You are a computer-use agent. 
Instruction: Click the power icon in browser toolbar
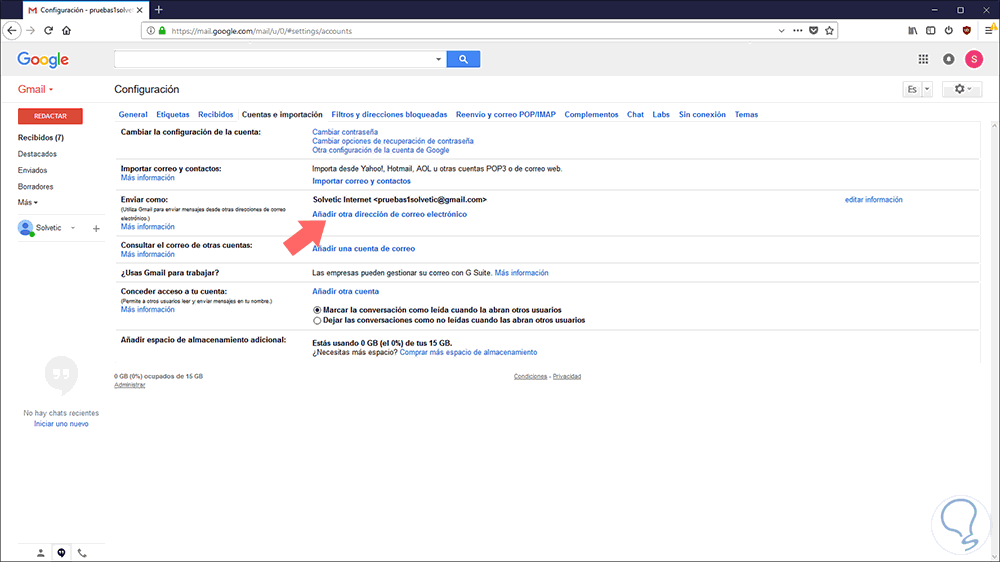[x=948, y=31]
